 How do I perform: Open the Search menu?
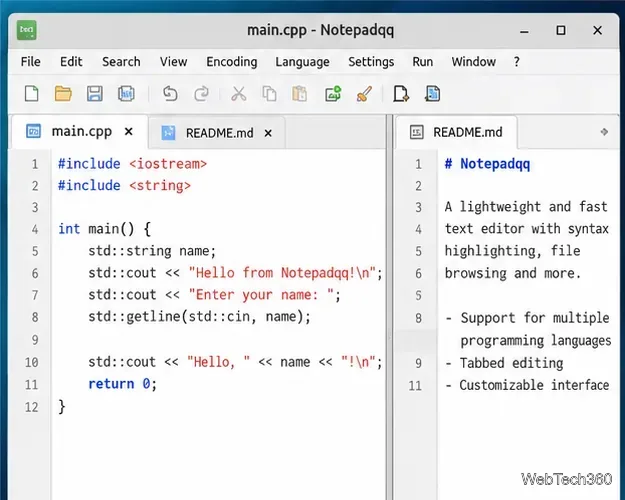coord(121,62)
